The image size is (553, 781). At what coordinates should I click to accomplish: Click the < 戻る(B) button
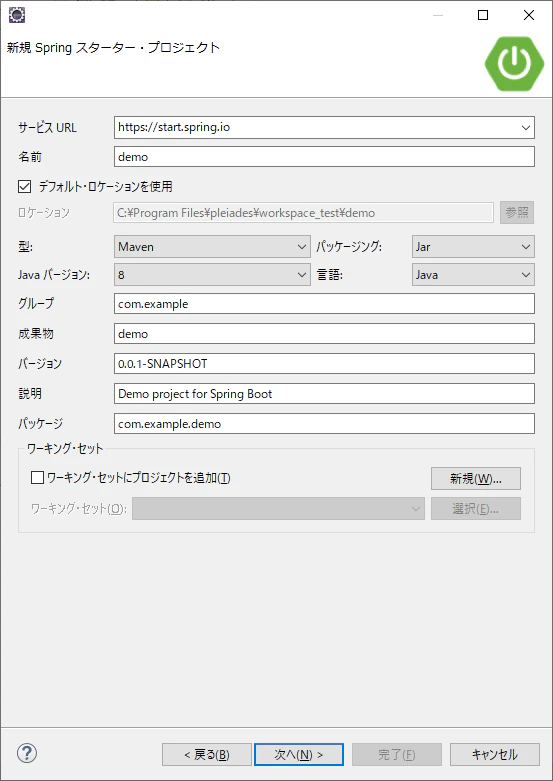point(207,755)
